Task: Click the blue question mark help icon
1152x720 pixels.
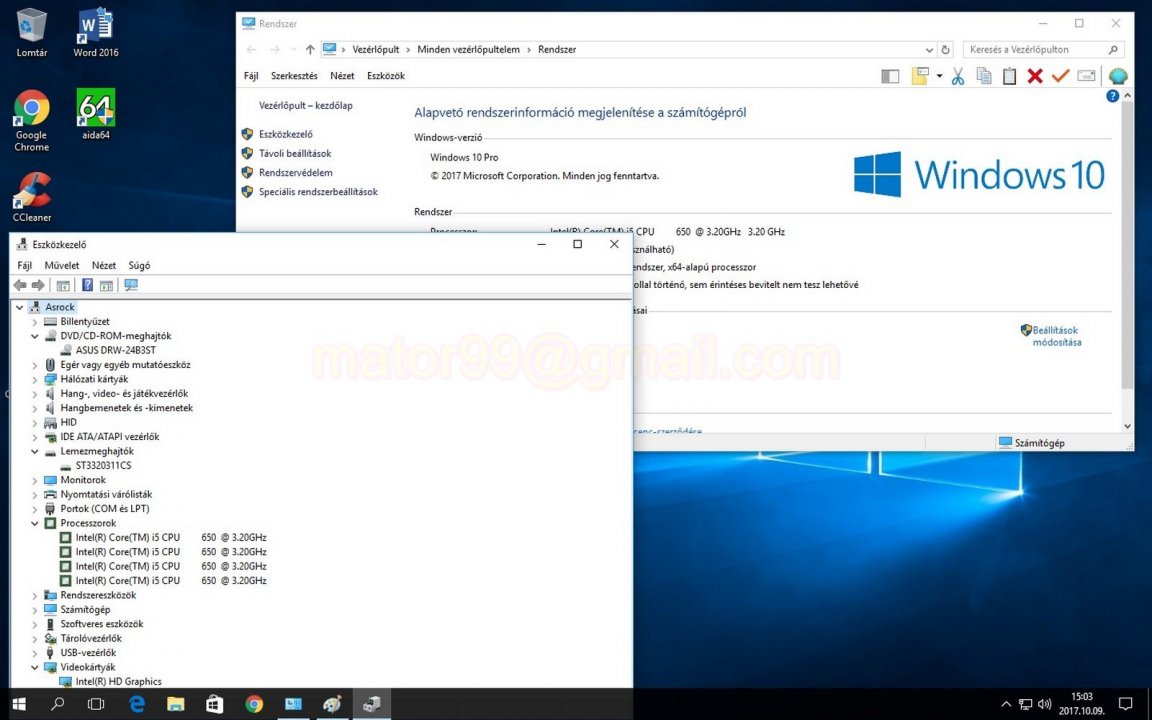Action: coord(87,285)
